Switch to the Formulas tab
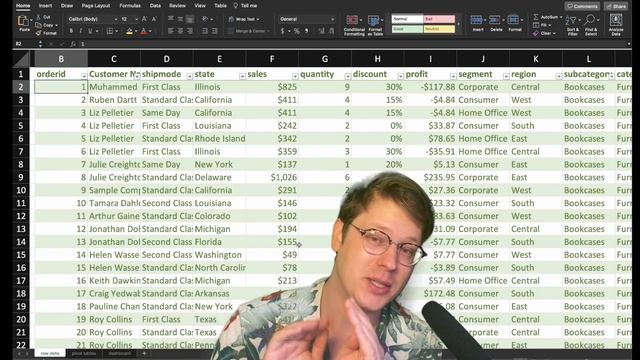The image size is (640, 360). pyautogui.click(x=130, y=6)
